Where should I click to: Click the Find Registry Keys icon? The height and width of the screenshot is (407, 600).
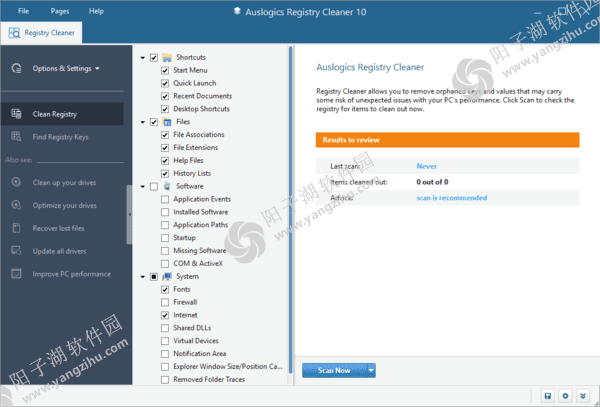16,137
